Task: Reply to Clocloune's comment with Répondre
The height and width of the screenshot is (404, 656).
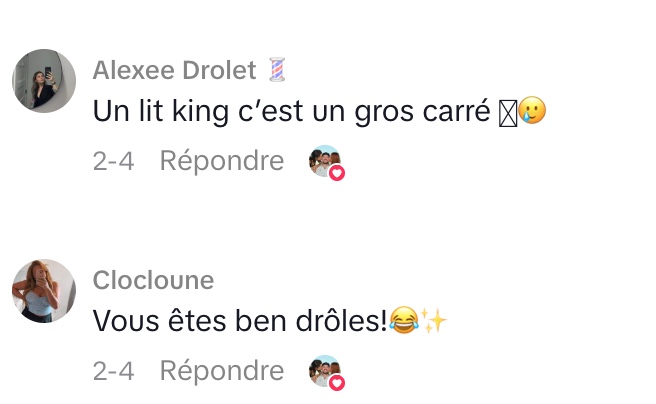Action: pos(222,371)
